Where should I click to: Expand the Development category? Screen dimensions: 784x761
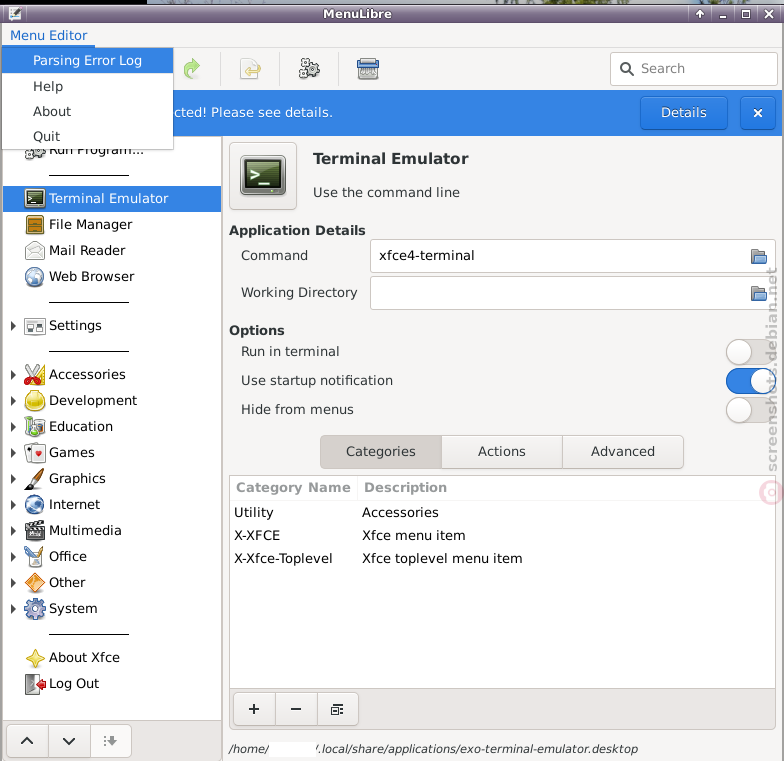[14, 400]
